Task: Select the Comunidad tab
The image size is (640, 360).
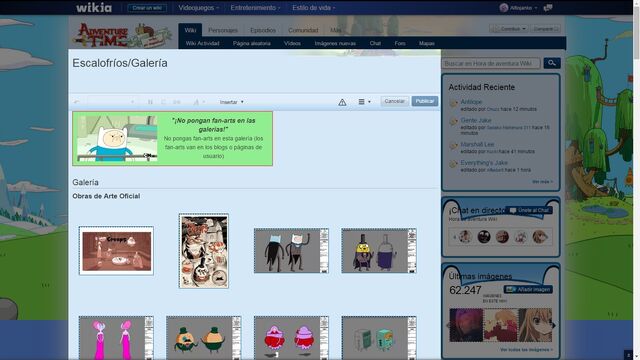Action: pyautogui.click(x=303, y=30)
